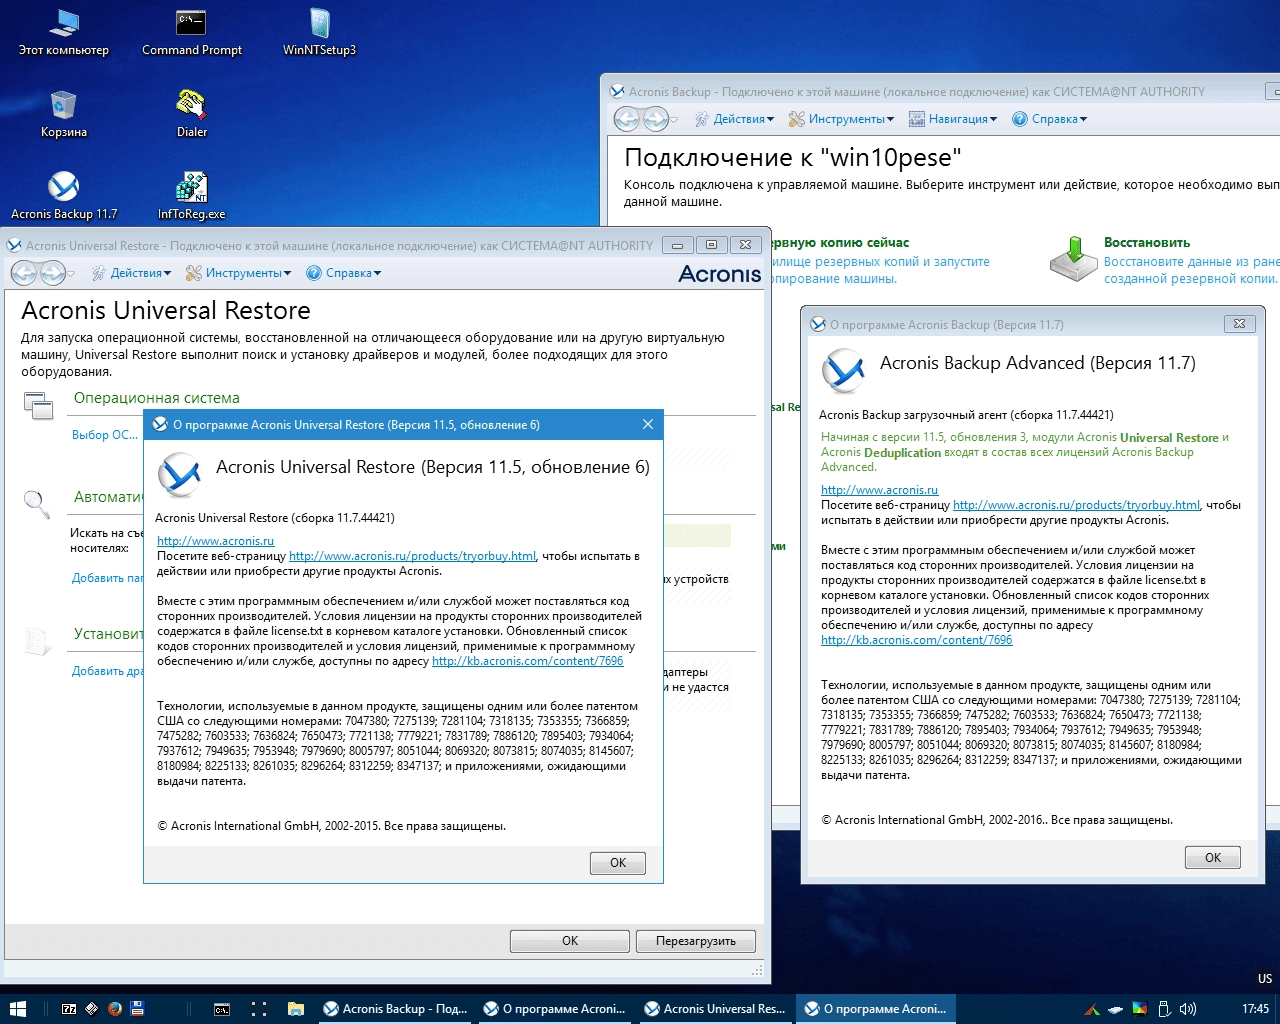This screenshot has height=1024, width=1280.
Task: Click the 17:45 taskbar clock
Action: click(1255, 1009)
